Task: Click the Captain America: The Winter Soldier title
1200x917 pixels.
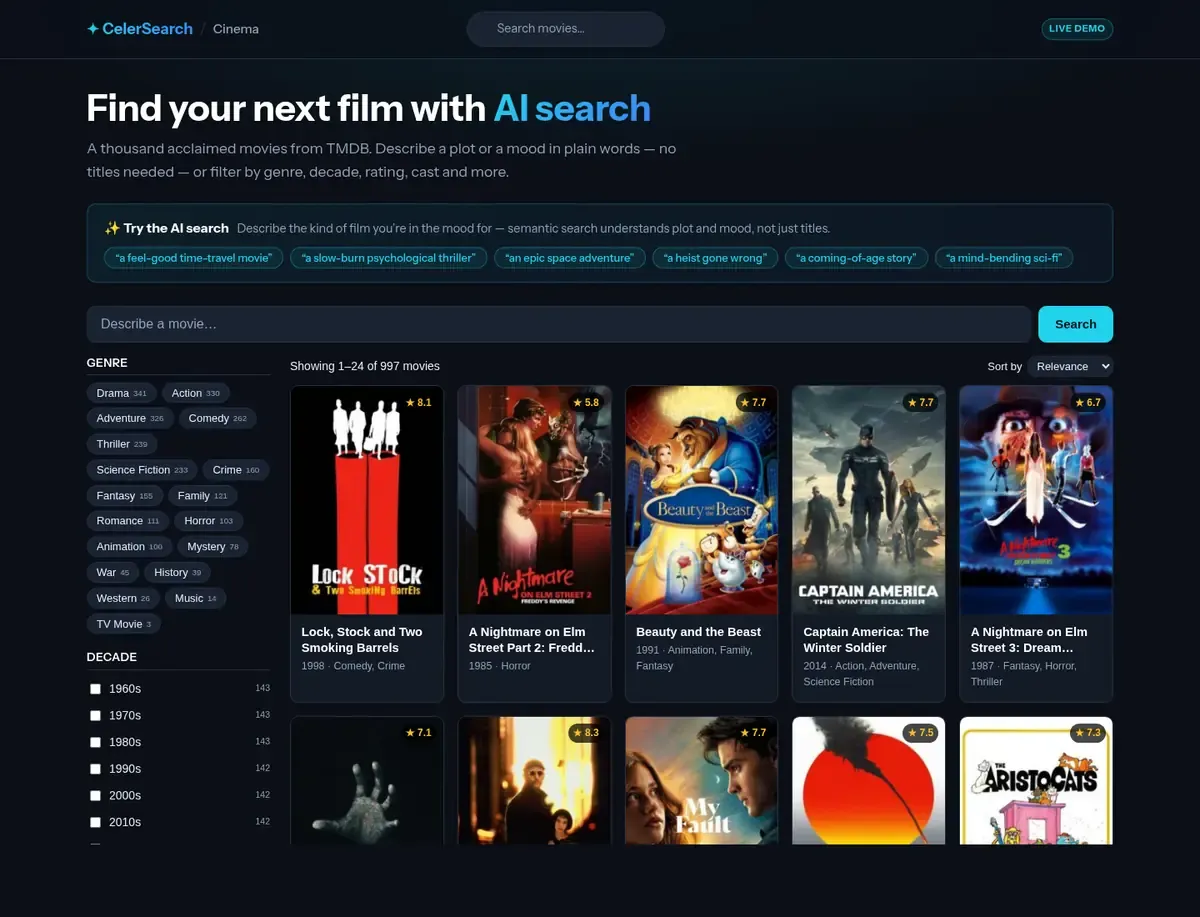Action: [x=866, y=640]
